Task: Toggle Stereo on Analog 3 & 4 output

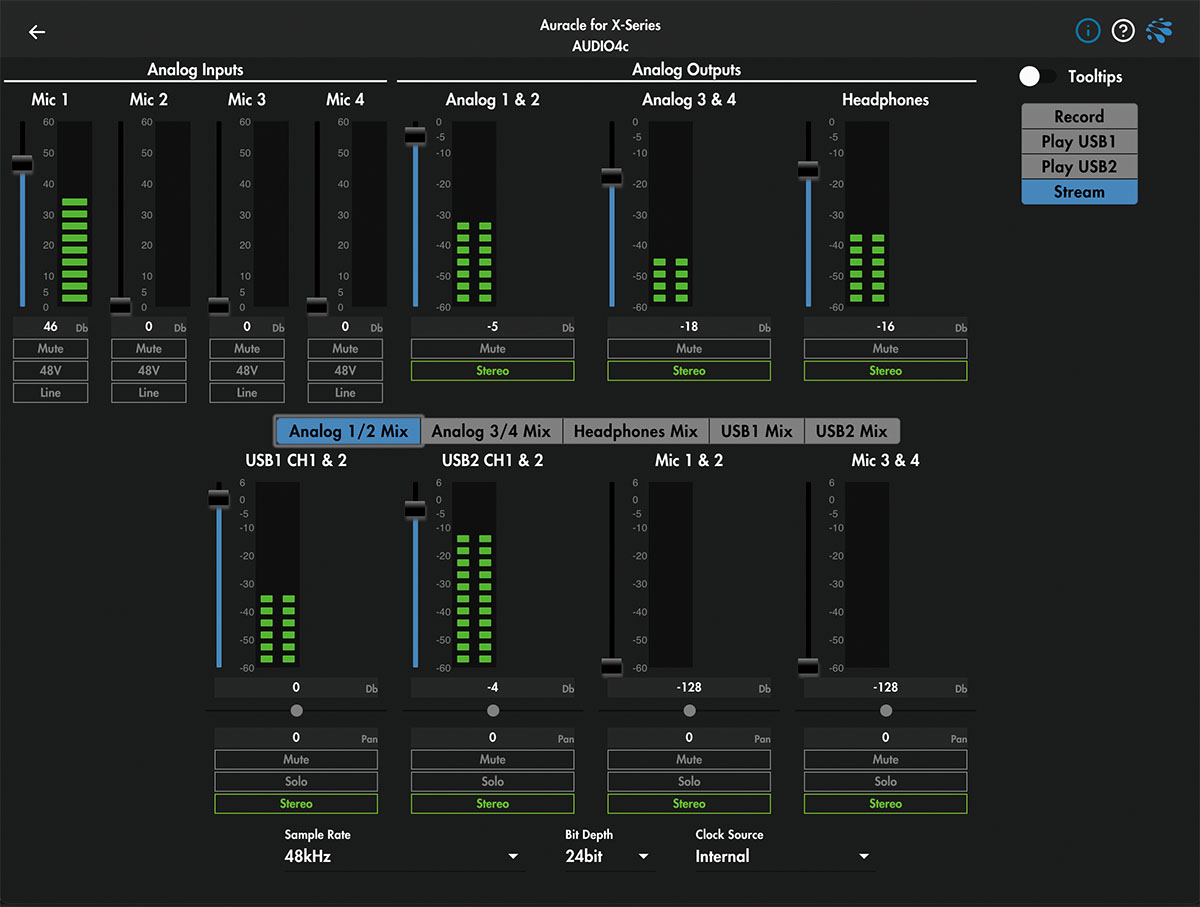Action: click(x=689, y=371)
